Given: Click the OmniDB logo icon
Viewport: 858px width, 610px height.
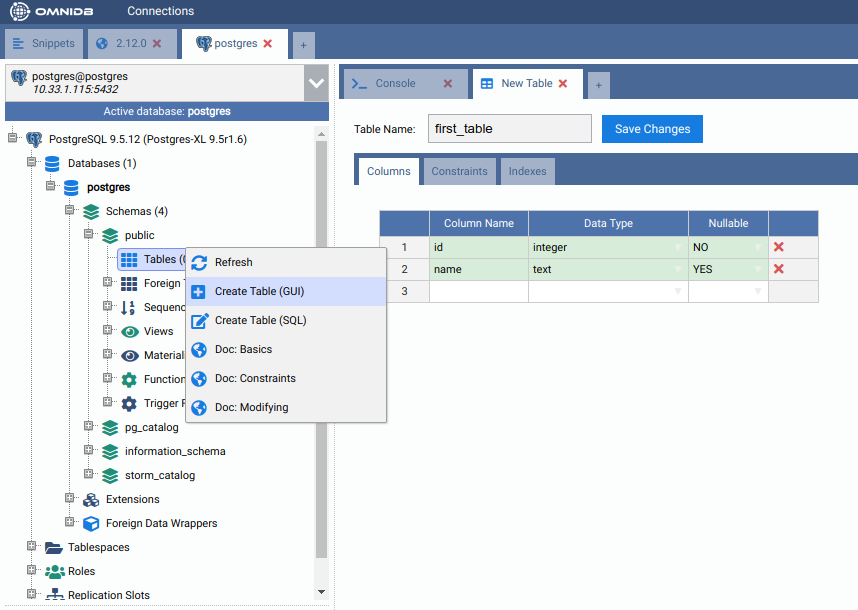Looking at the screenshot, I should (21, 11).
